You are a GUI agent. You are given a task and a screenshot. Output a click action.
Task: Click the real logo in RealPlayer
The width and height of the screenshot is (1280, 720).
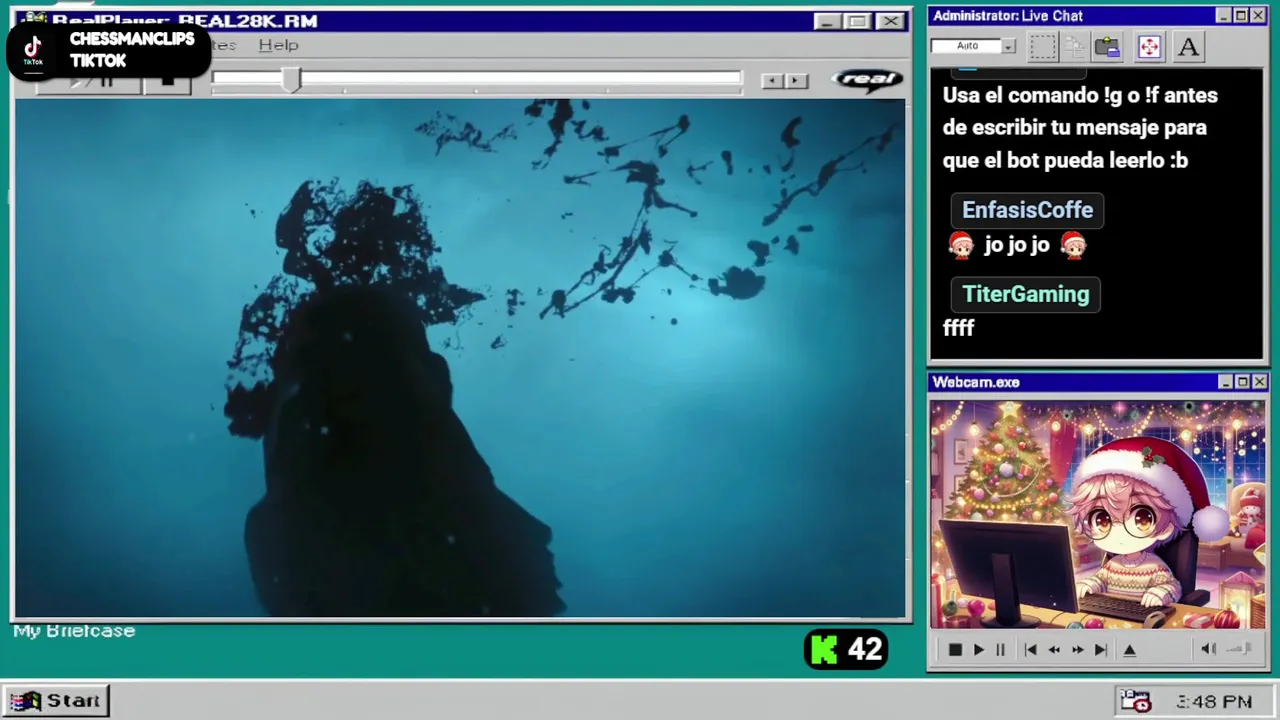(x=867, y=80)
